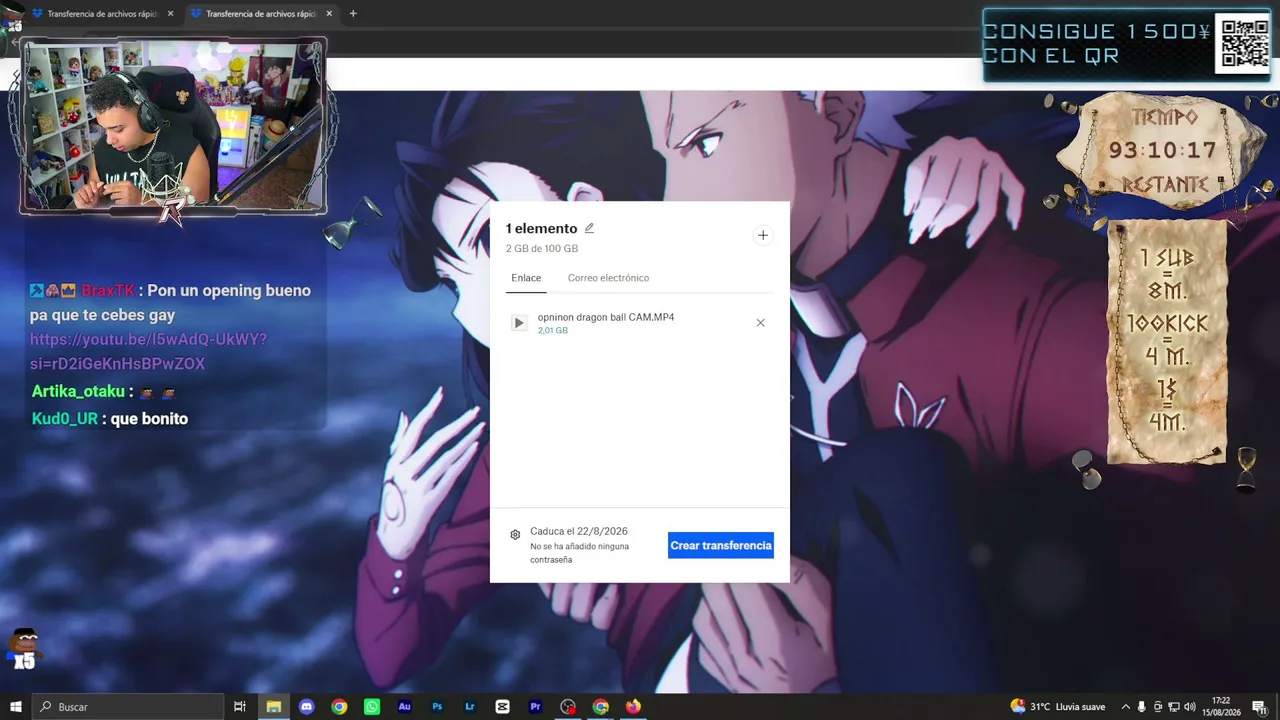Open the Windows Start menu
Viewport: 1280px width, 720px height.
pos(16,707)
